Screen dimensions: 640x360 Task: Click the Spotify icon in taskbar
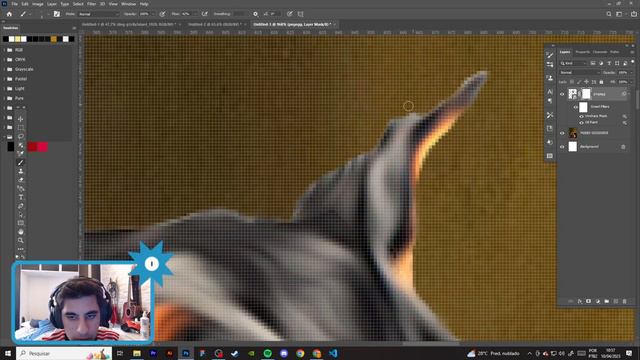(x=268, y=353)
